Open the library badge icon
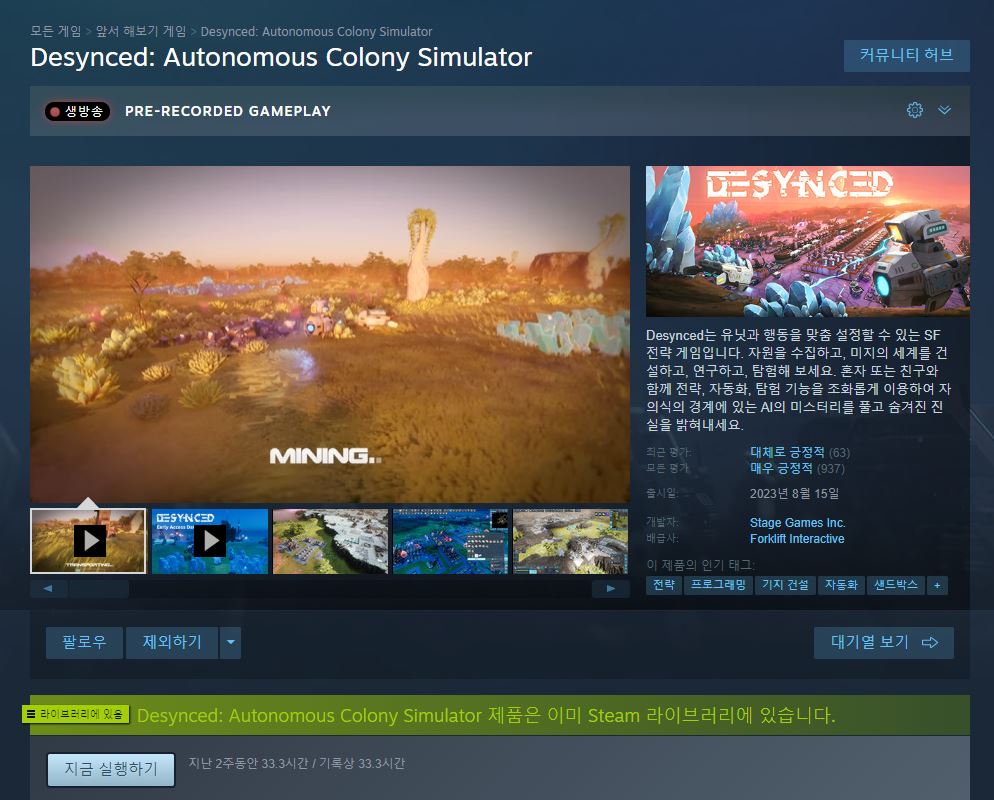 click(75, 714)
